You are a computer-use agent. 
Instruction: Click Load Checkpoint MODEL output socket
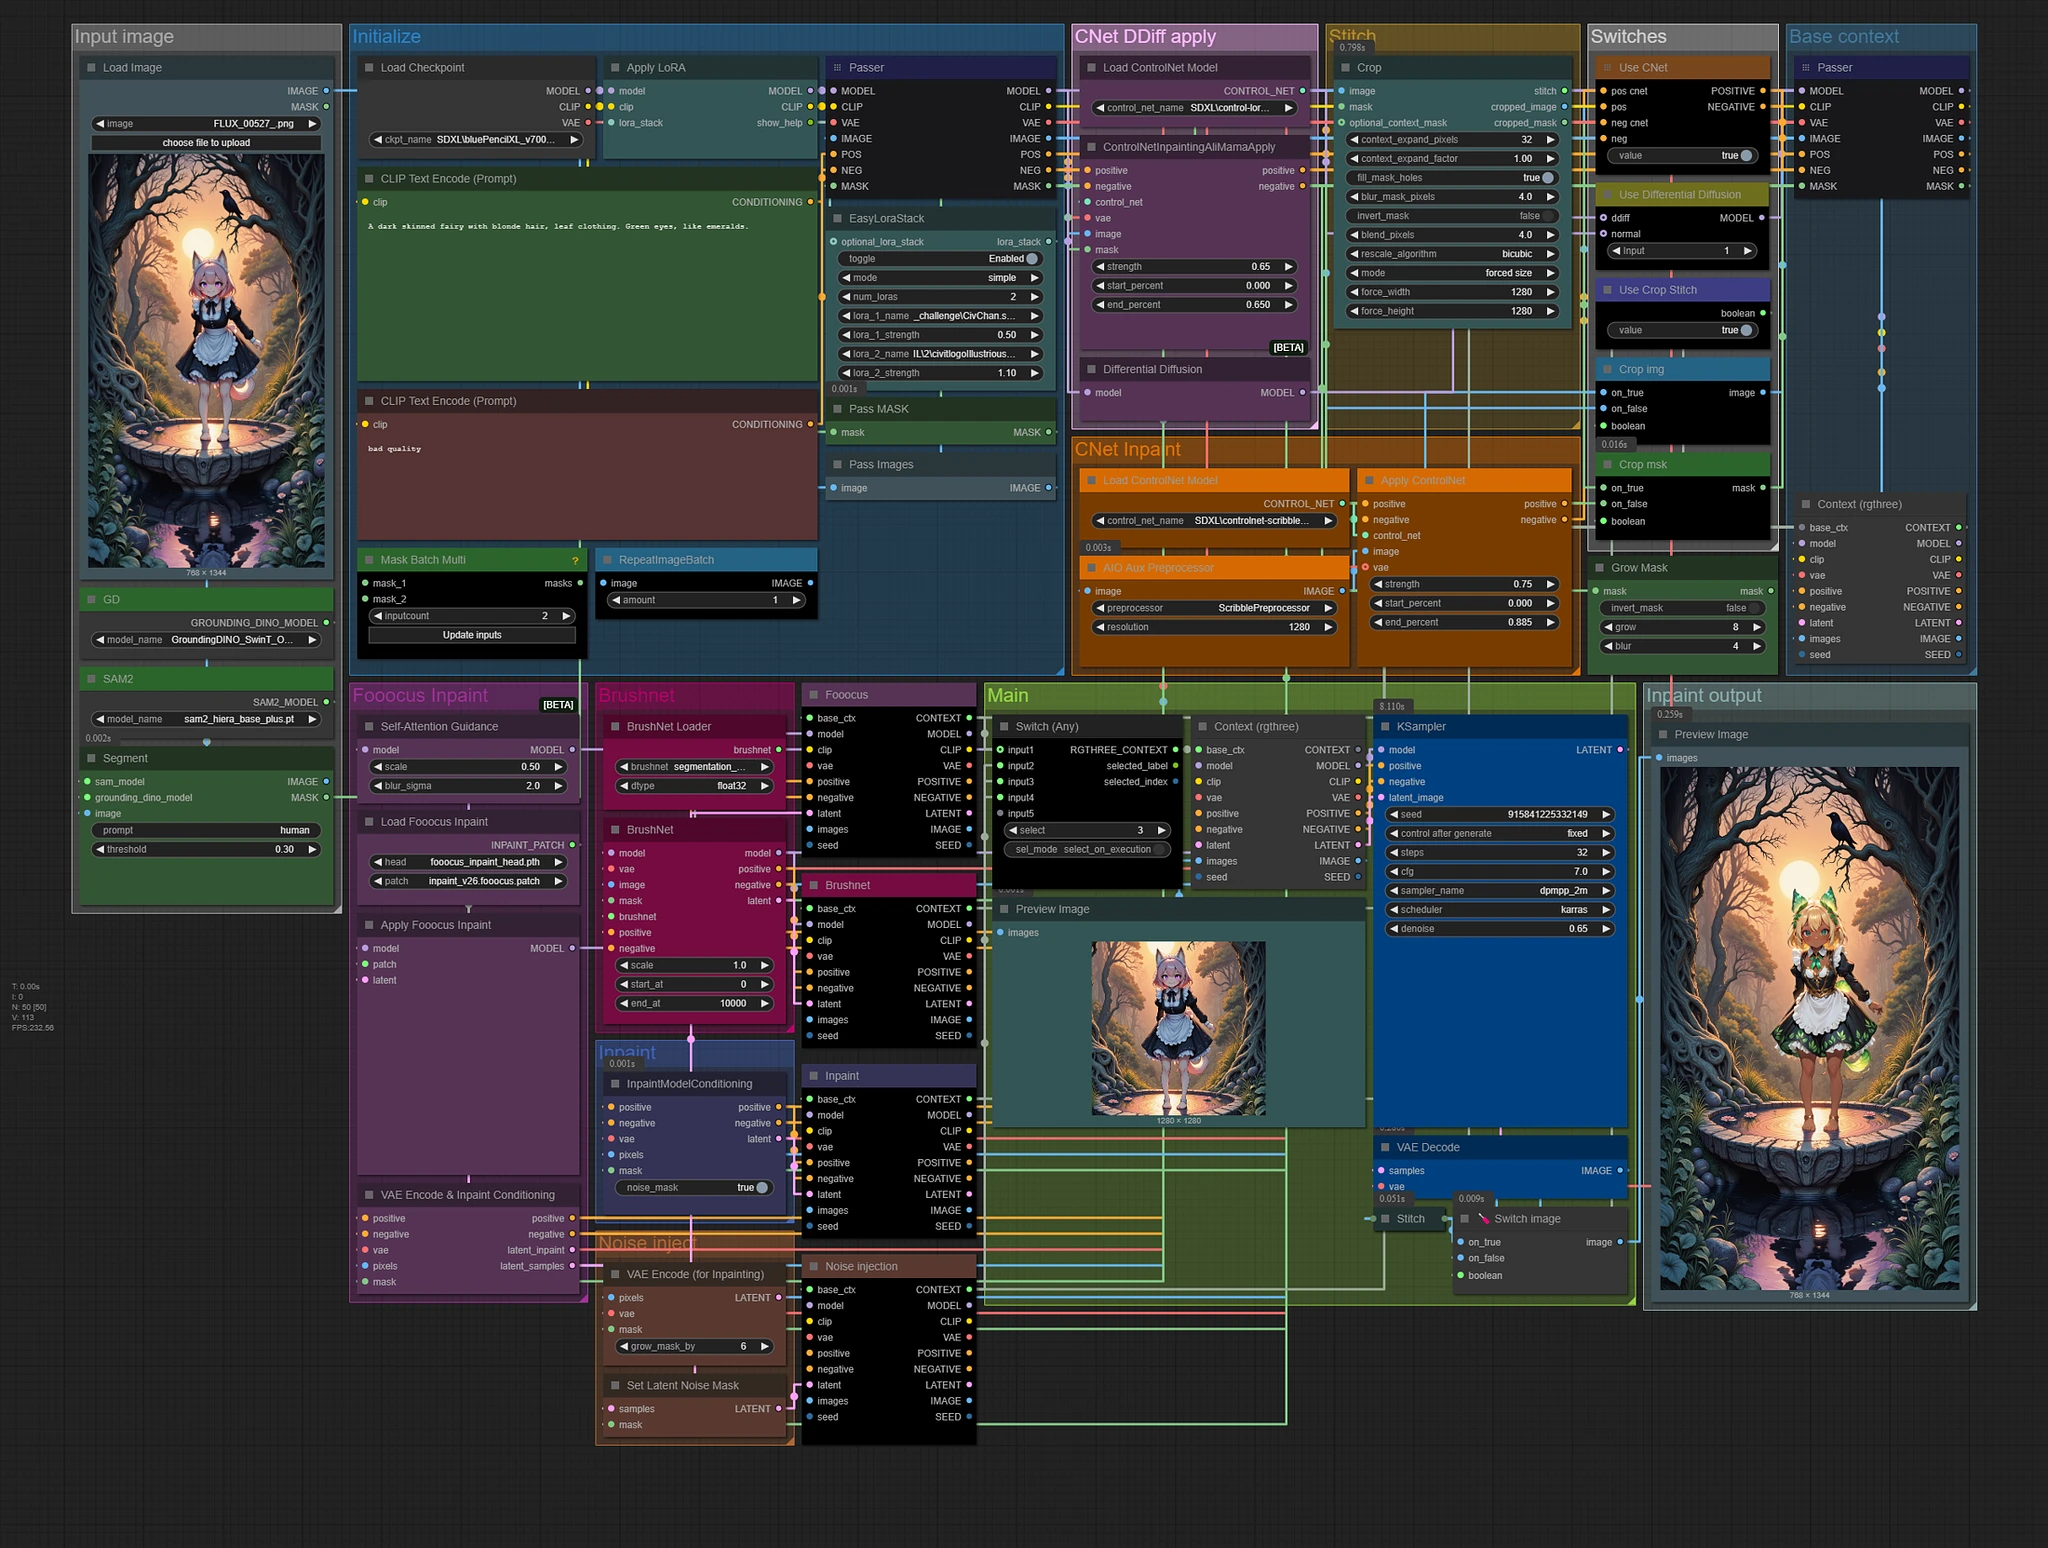[x=588, y=91]
